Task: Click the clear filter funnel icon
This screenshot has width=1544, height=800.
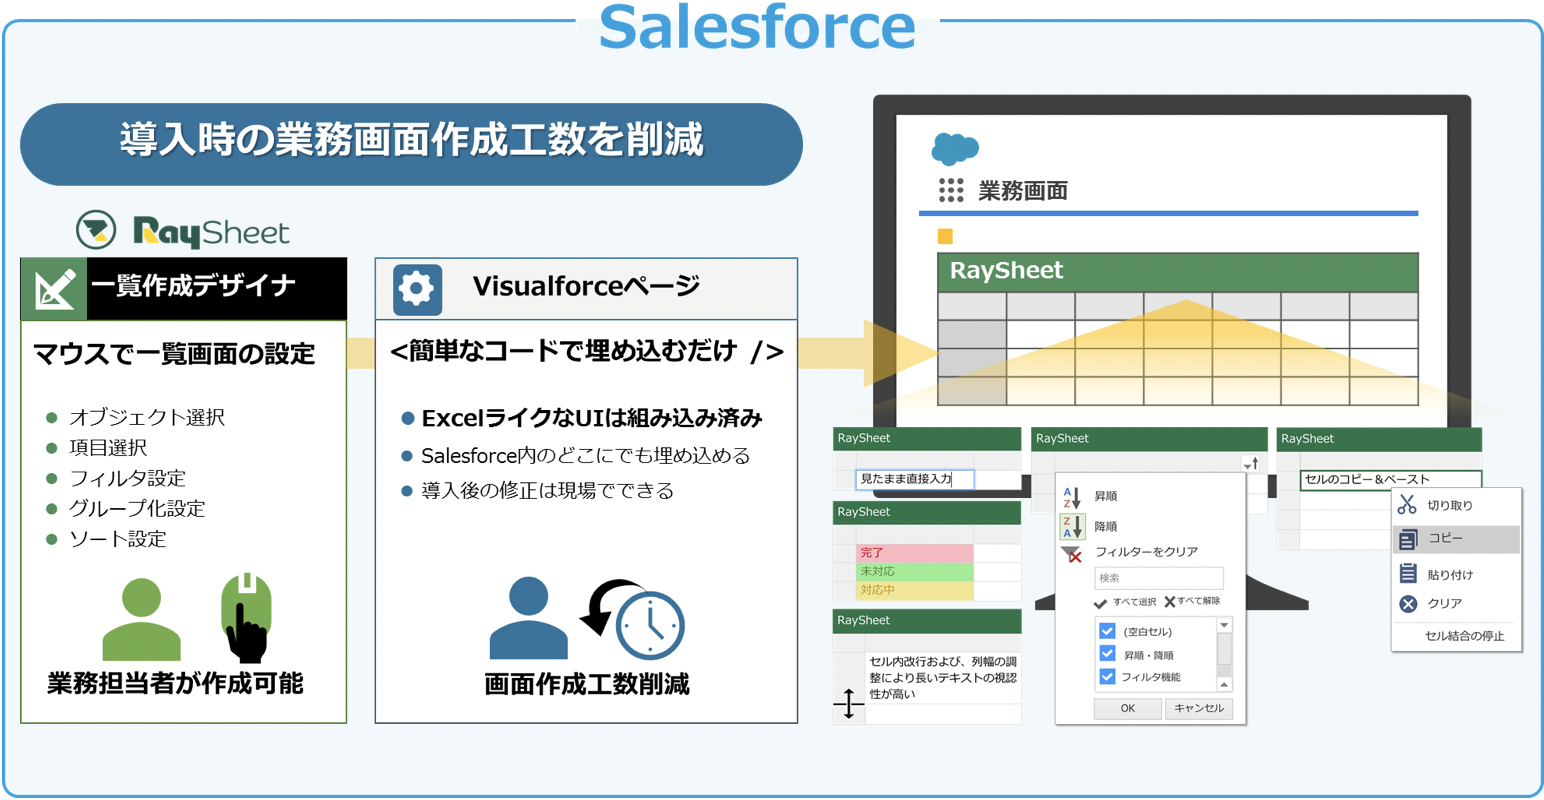Action: [x=1071, y=553]
